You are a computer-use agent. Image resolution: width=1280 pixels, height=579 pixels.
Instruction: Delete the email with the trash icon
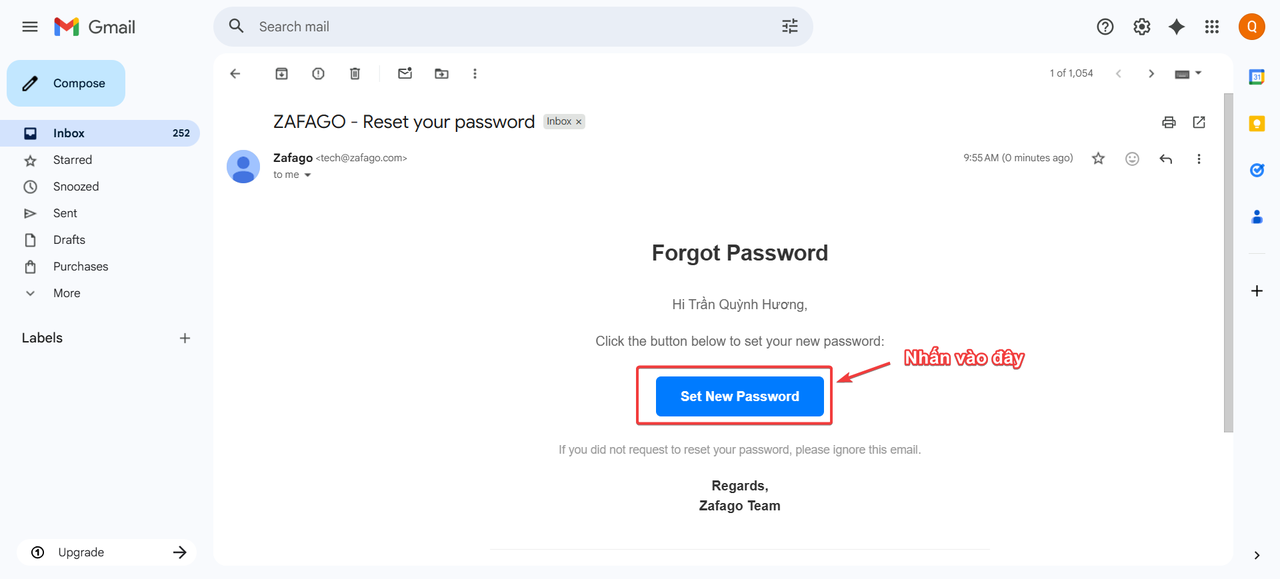pyautogui.click(x=355, y=74)
